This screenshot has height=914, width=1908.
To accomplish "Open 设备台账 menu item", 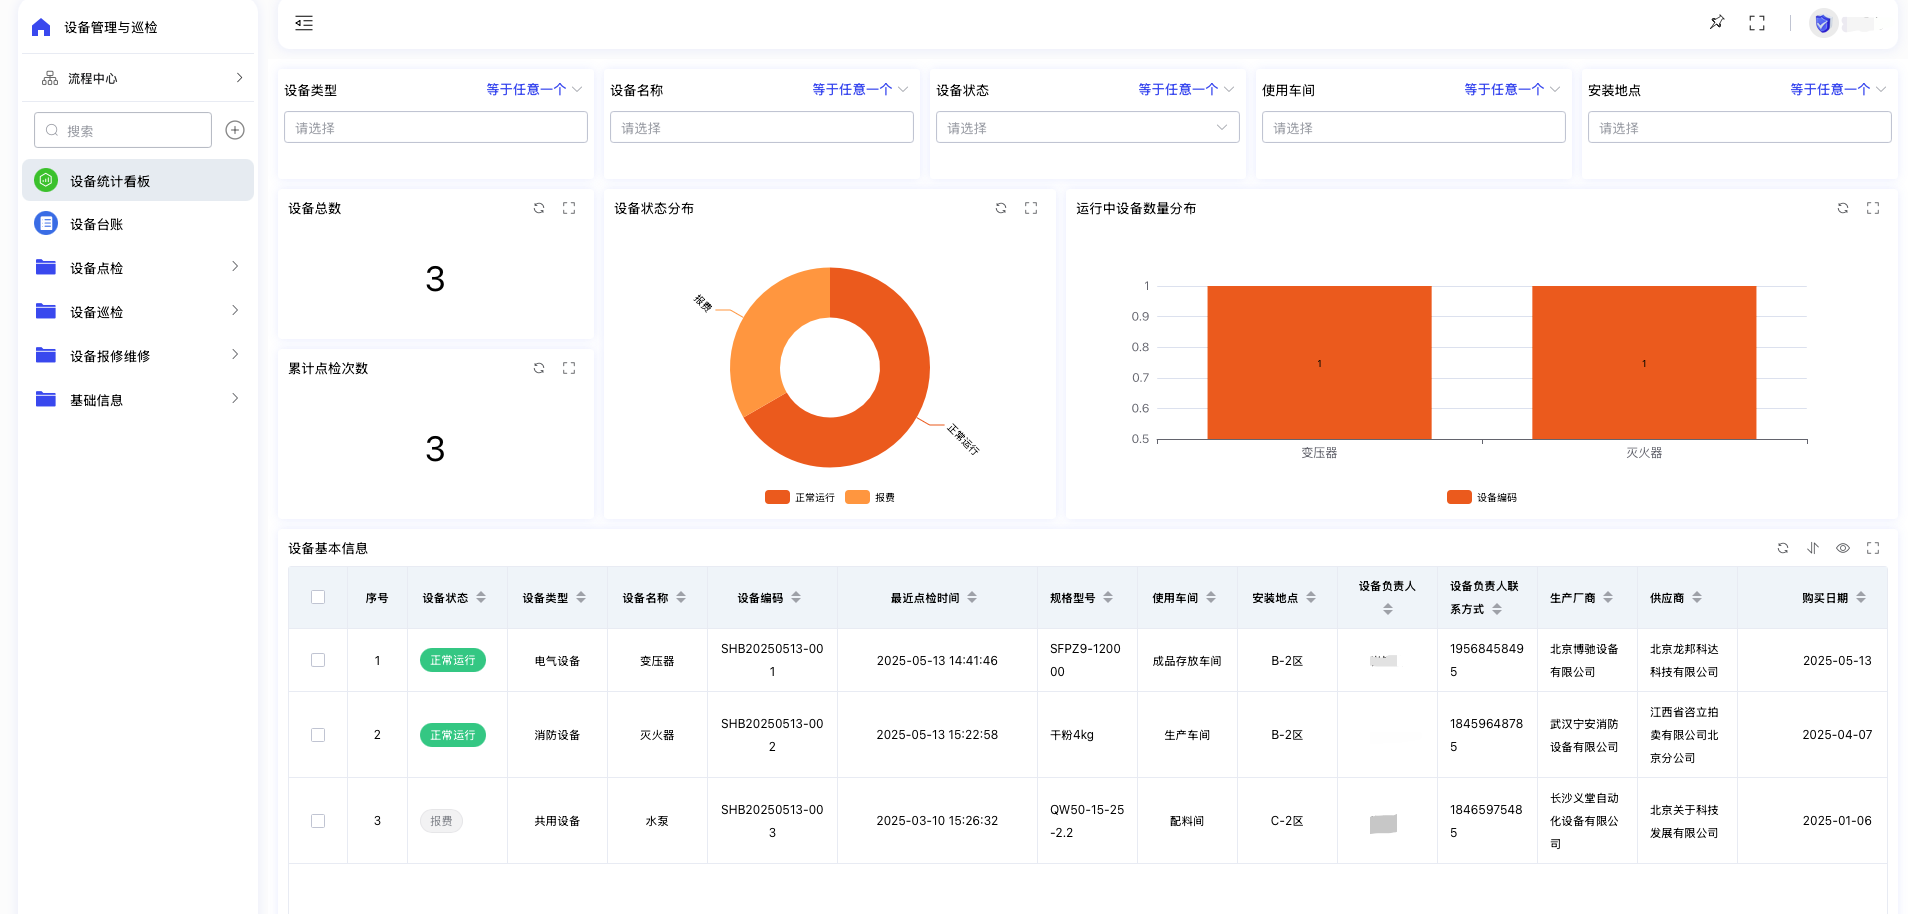I will 138,224.
